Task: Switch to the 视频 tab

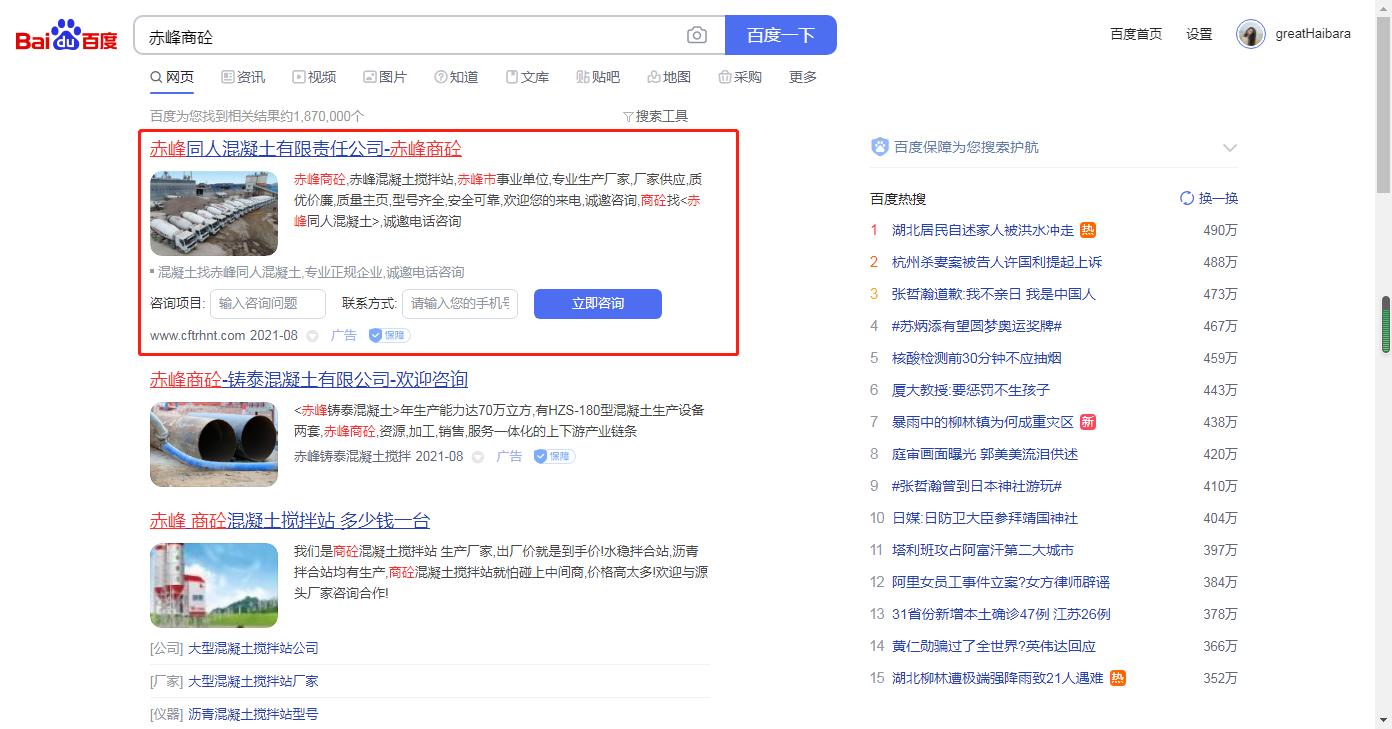Action: click(314, 77)
